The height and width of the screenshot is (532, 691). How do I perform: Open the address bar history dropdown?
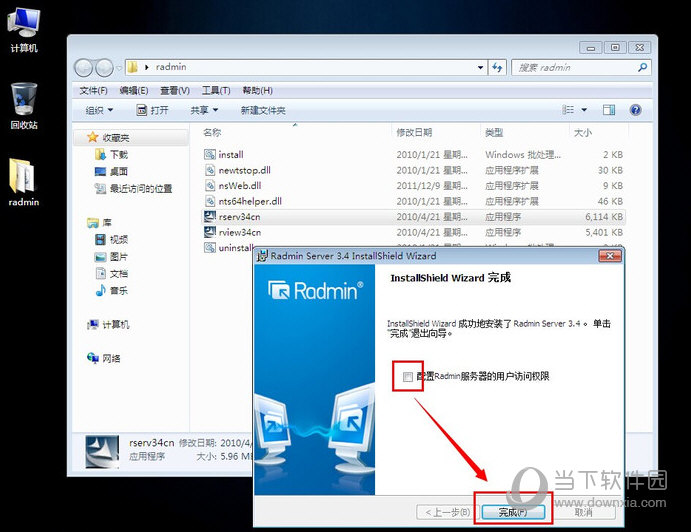pyautogui.click(x=480, y=67)
